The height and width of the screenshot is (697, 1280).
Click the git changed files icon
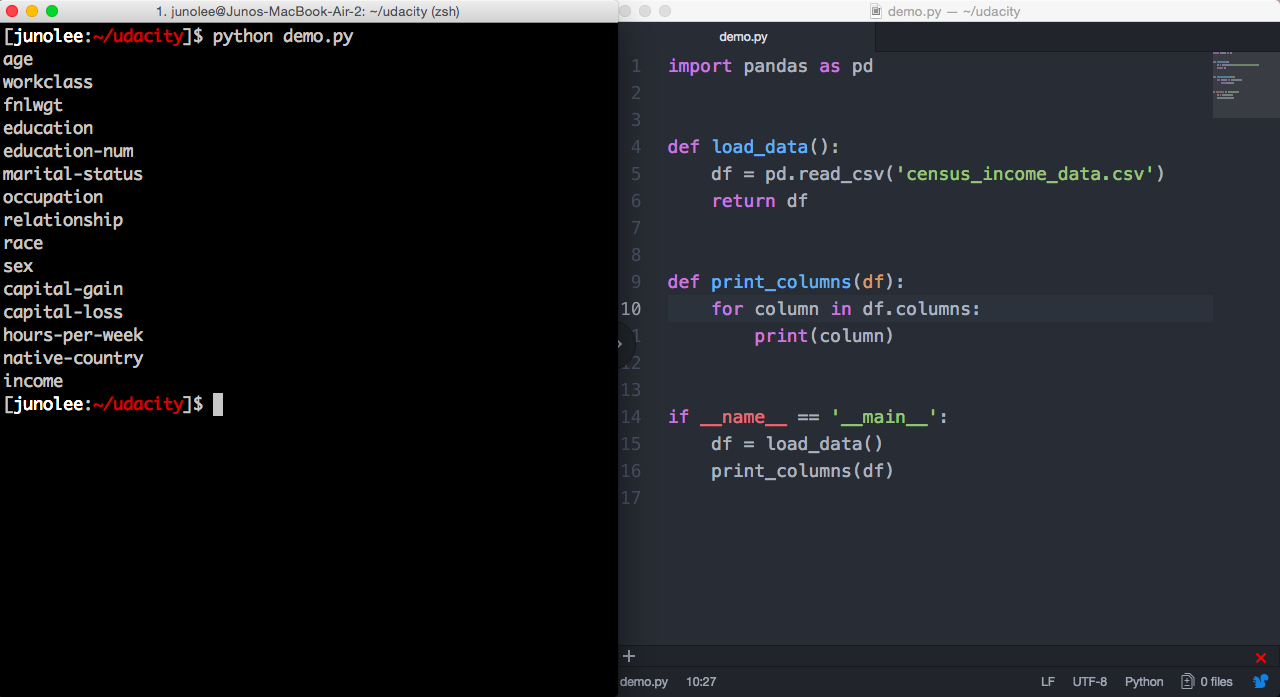pos(1187,682)
